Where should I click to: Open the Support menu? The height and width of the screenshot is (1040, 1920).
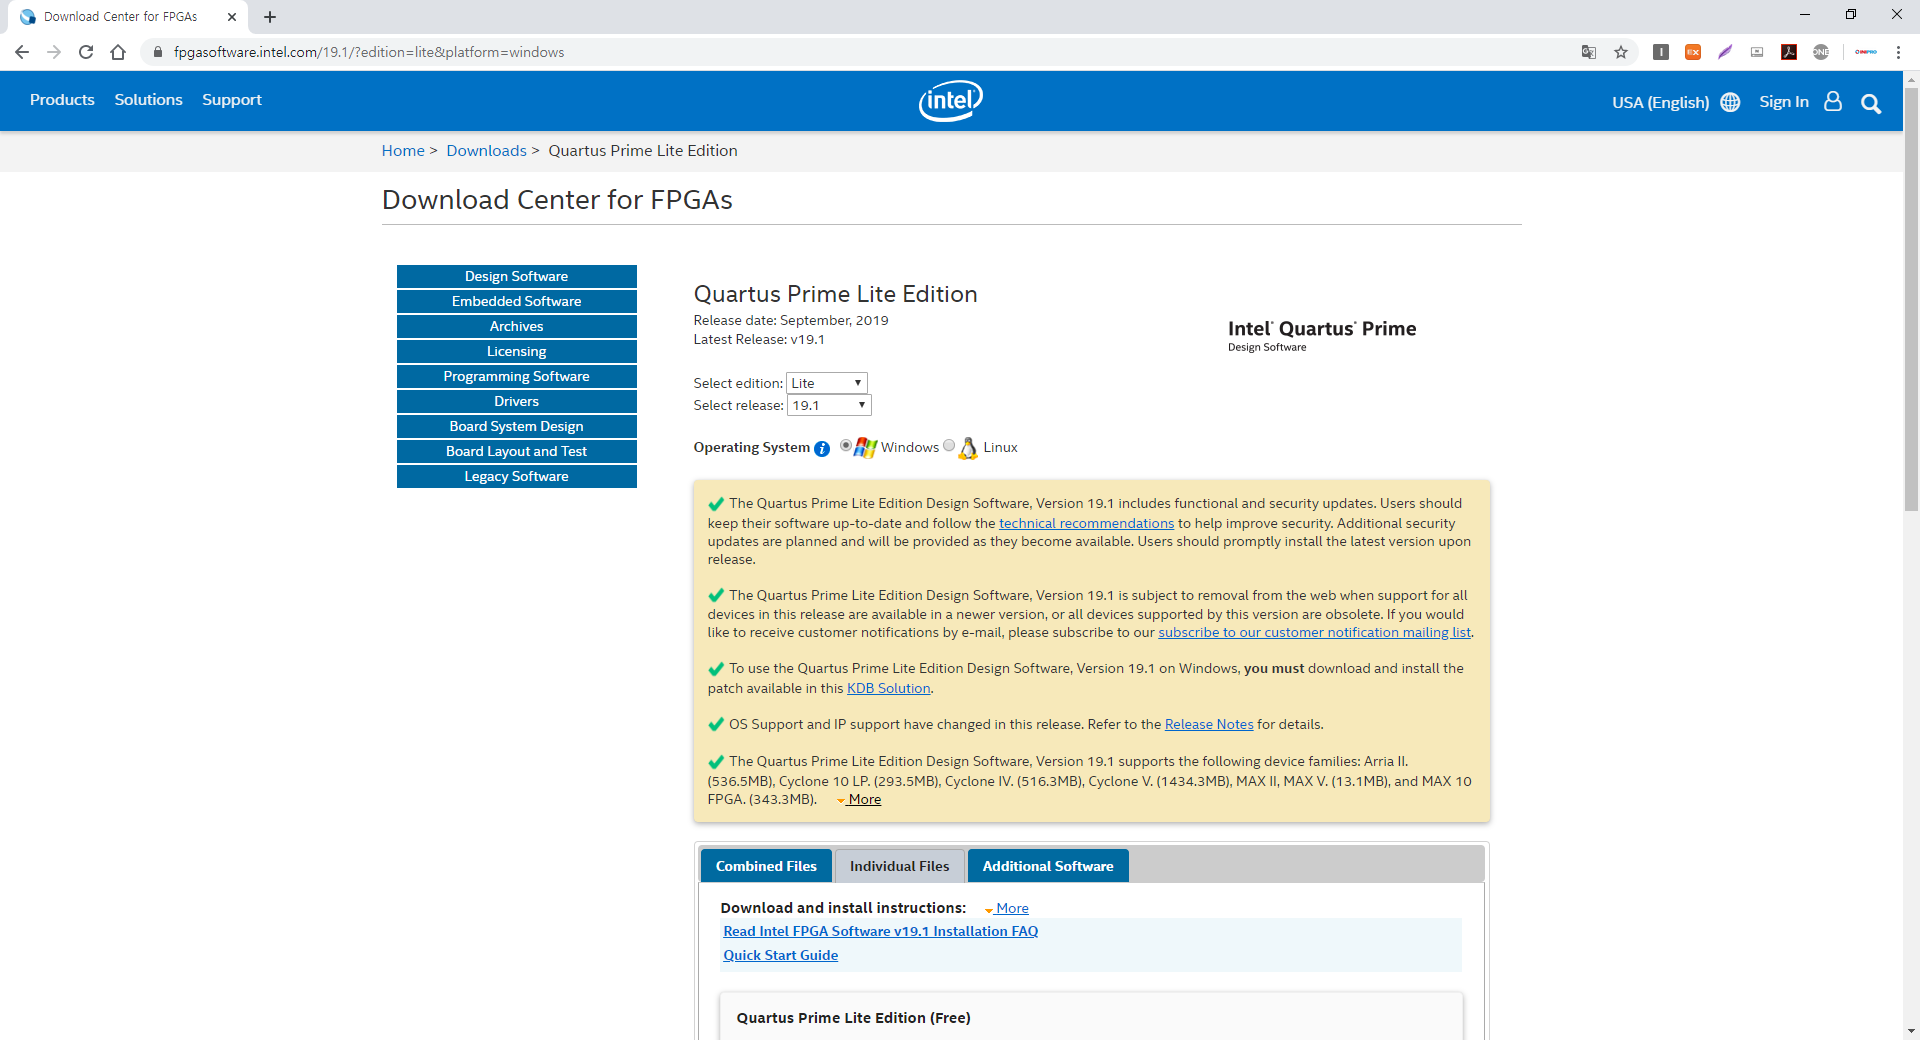pos(232,100)
